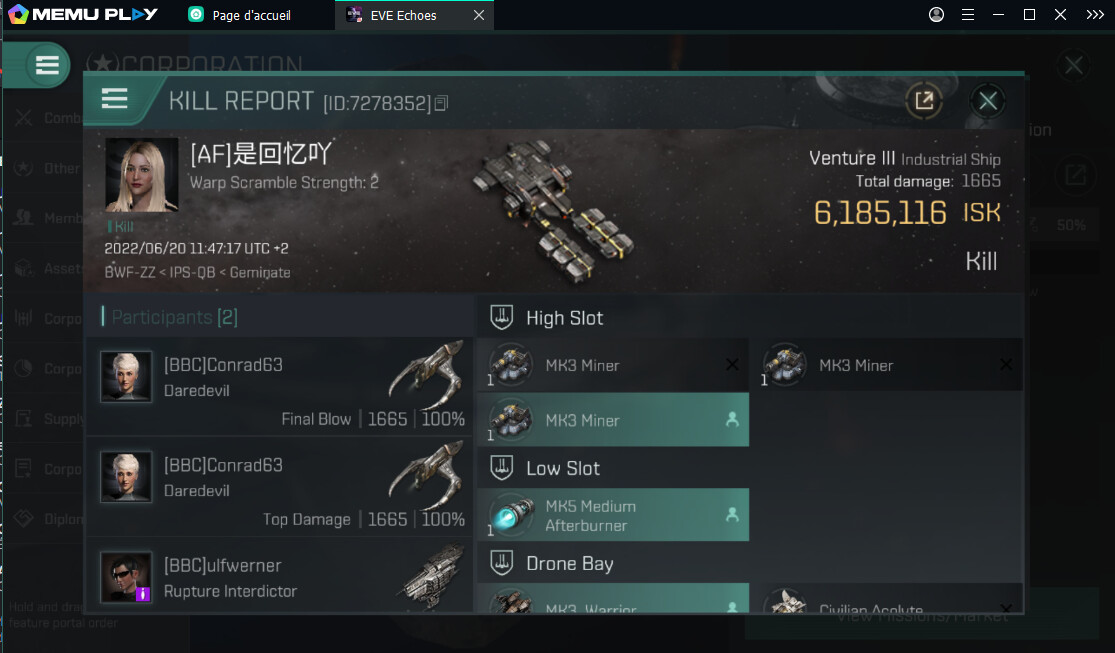Image resolution: width=1115 pixels, height=653 pixels.
Task: Open the MEmu account profile icon
Action: click(937, 14)
